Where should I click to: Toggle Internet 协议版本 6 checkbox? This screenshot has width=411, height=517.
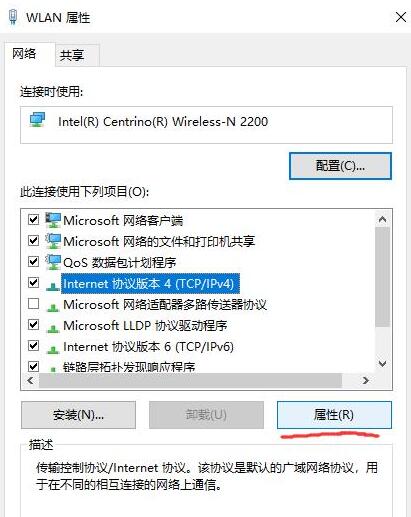point(33,346)
